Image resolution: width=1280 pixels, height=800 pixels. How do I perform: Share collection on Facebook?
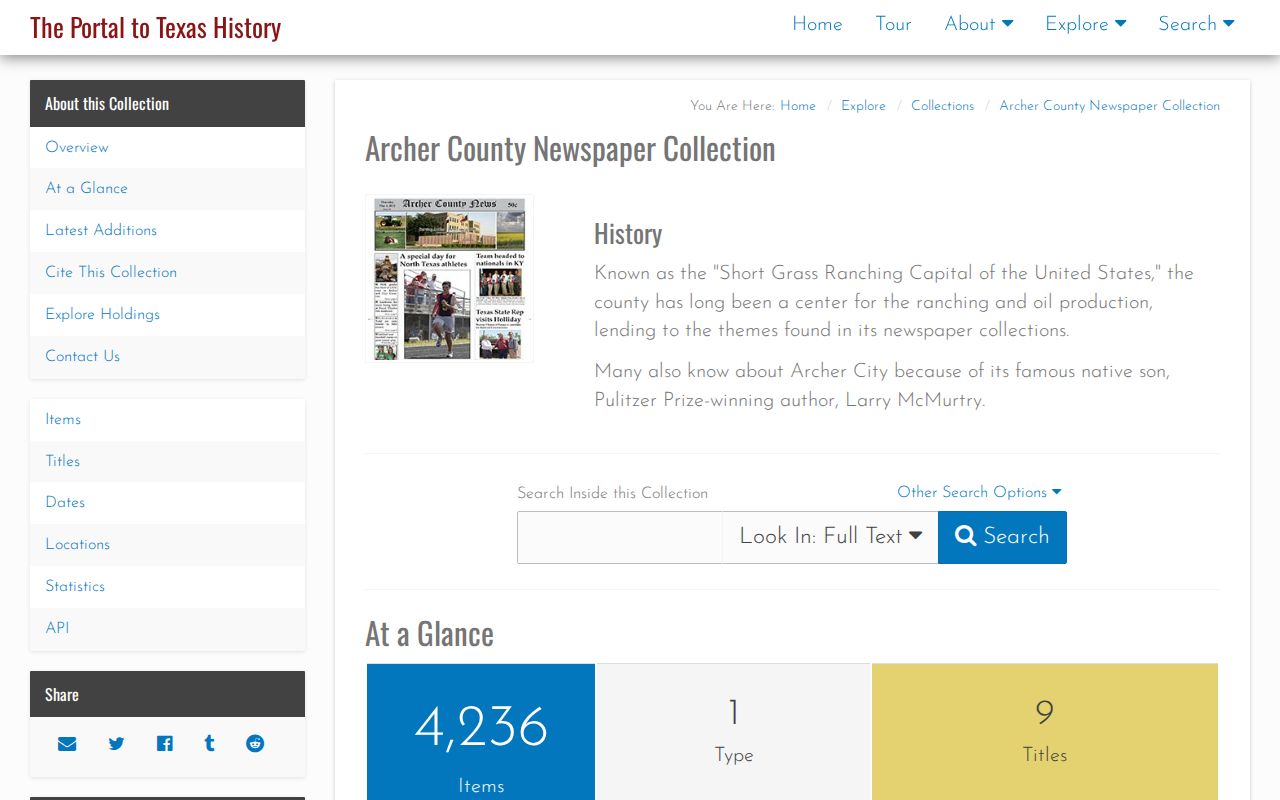pos(164,744)
